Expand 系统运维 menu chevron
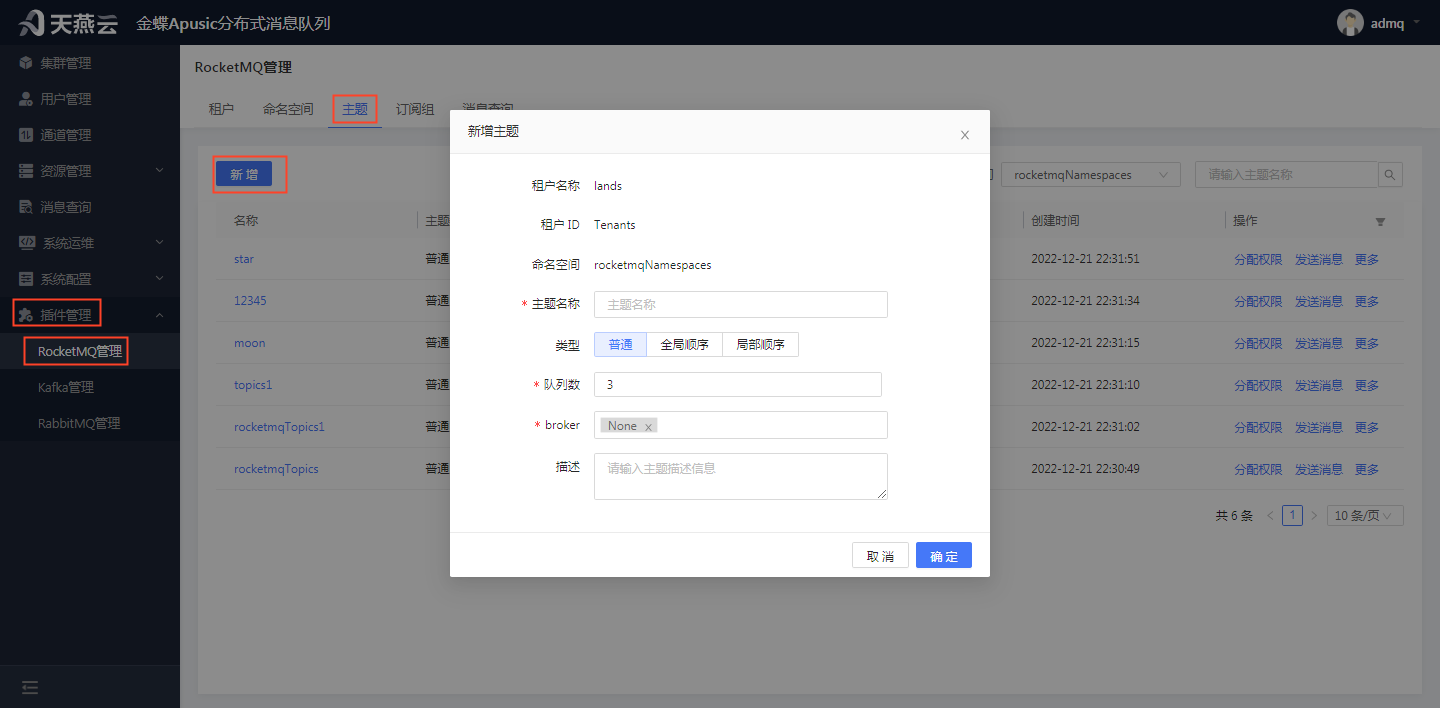The width and height of the screenshot is (1440, 708). (159, 243)
